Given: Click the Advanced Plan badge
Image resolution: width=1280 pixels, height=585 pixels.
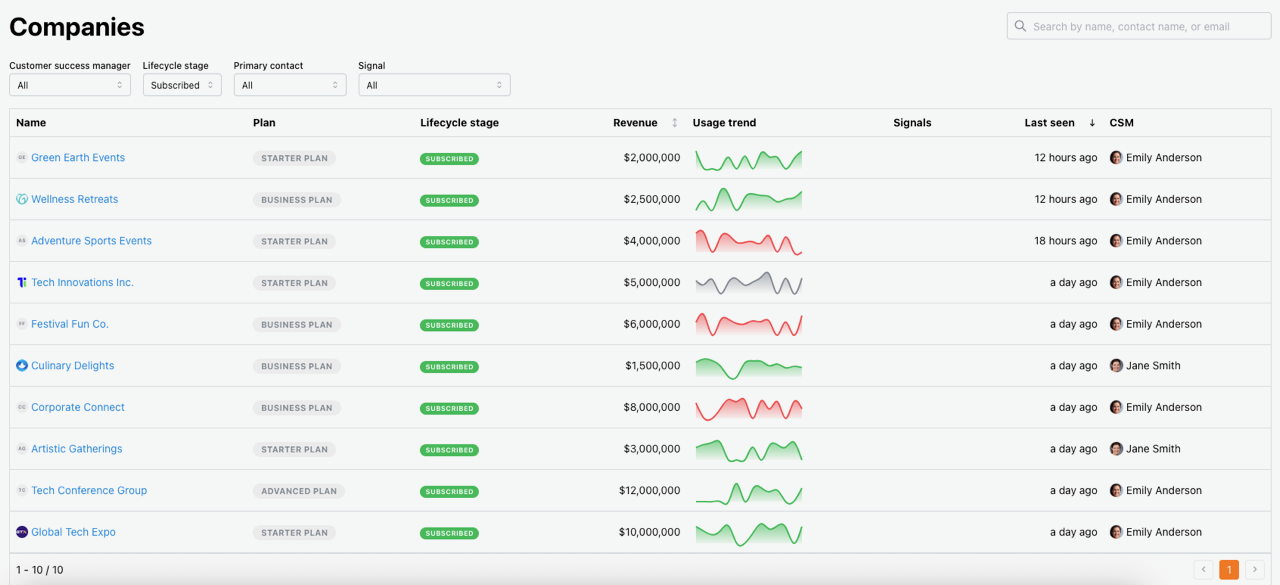Looking at the screenshot, I should [299, 491].
